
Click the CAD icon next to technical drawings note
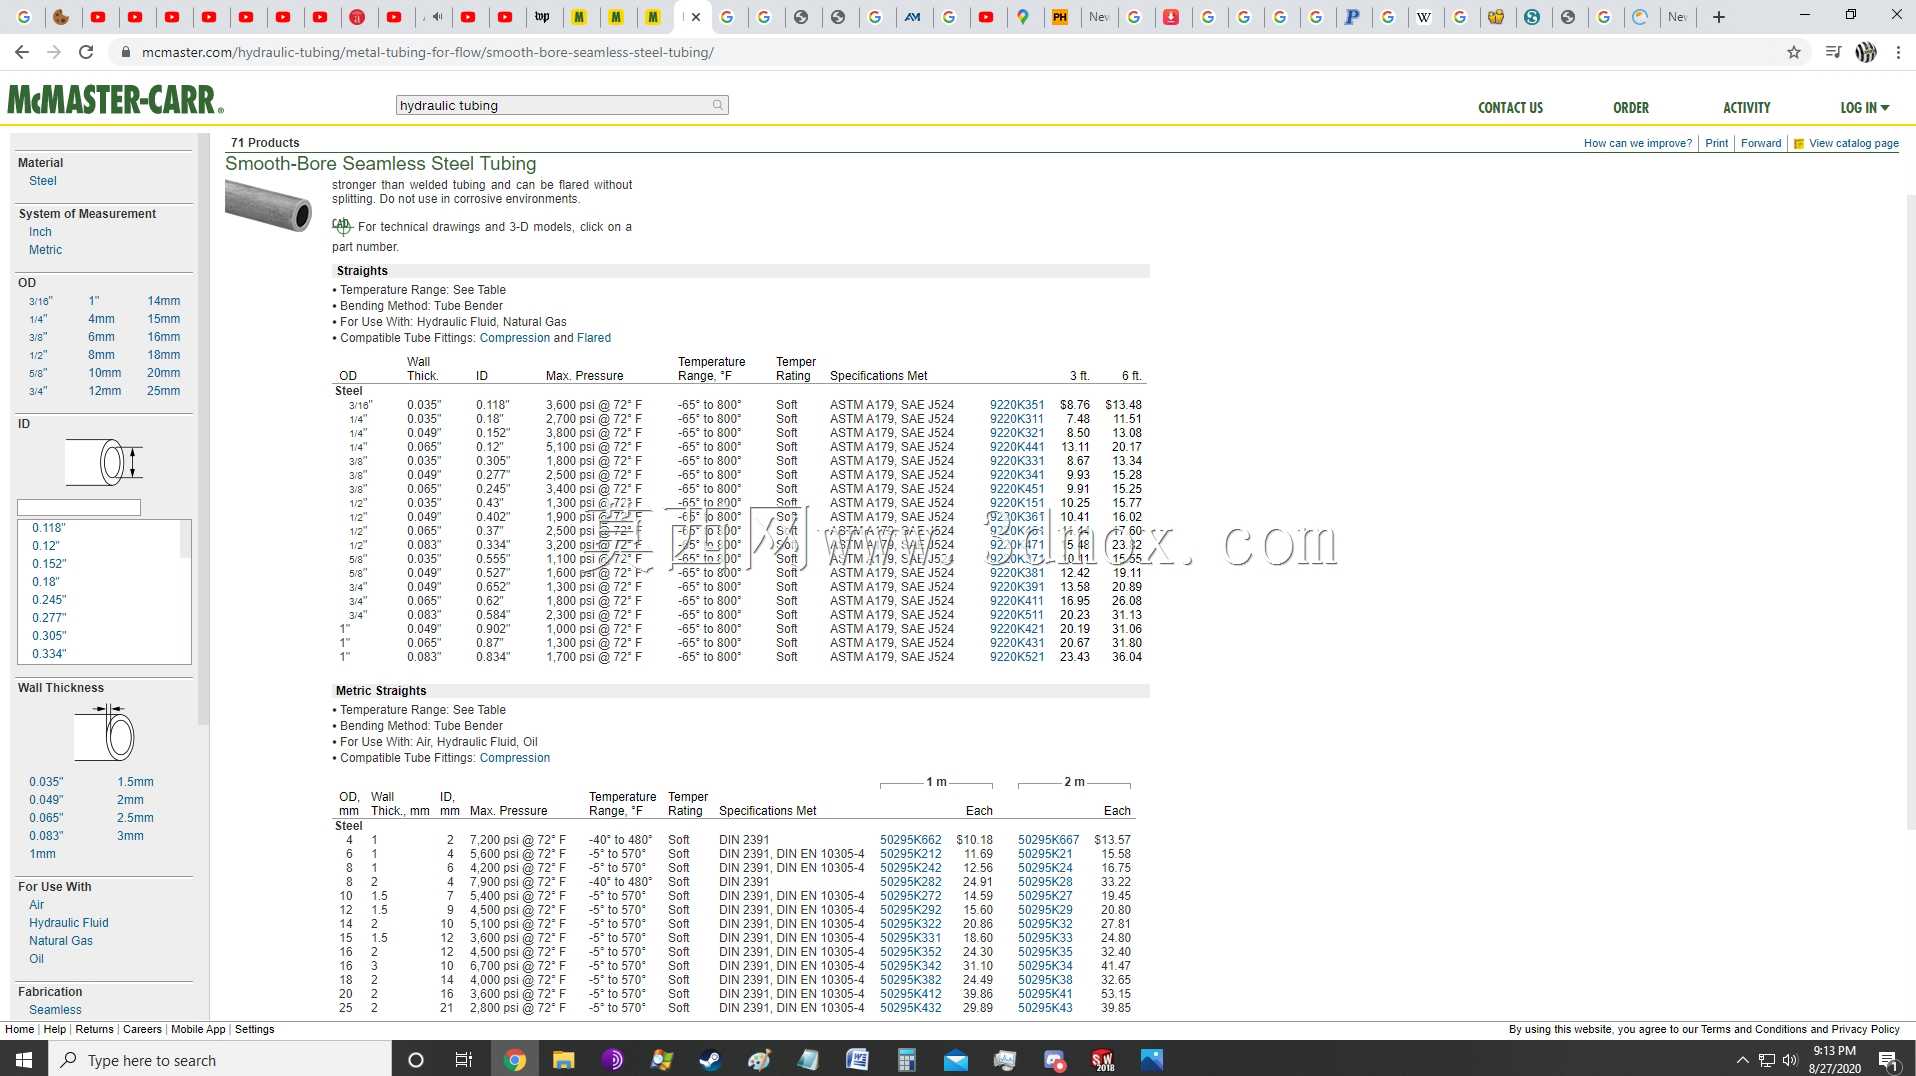coord(342,226)
